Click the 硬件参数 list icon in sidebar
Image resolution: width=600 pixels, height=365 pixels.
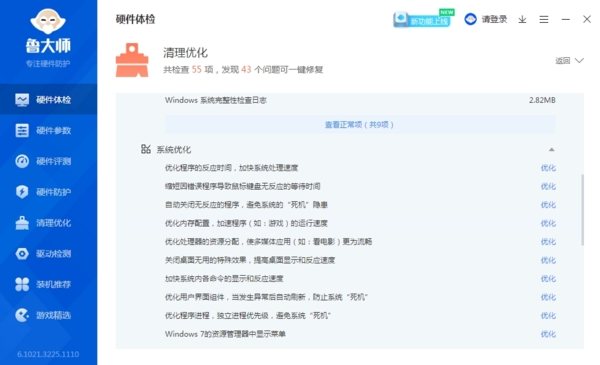22,130
